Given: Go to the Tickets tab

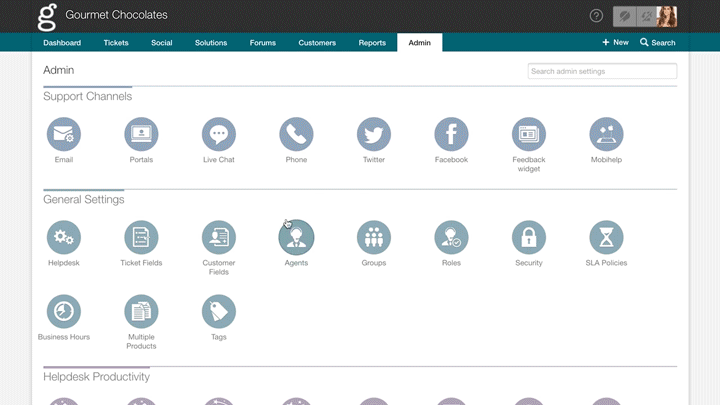Looking at the screenshot, I should pos(116,43).
